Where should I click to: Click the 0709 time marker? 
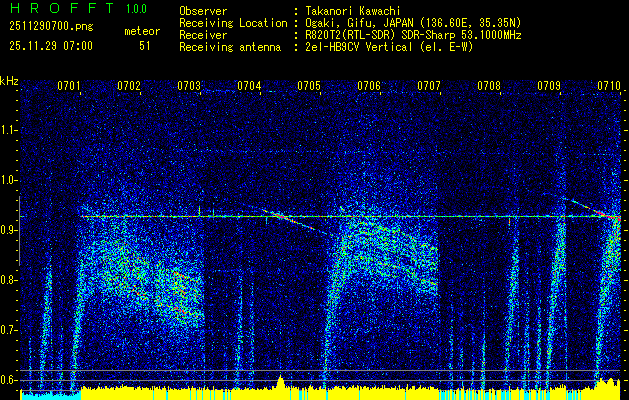click(x=548, y=86)
